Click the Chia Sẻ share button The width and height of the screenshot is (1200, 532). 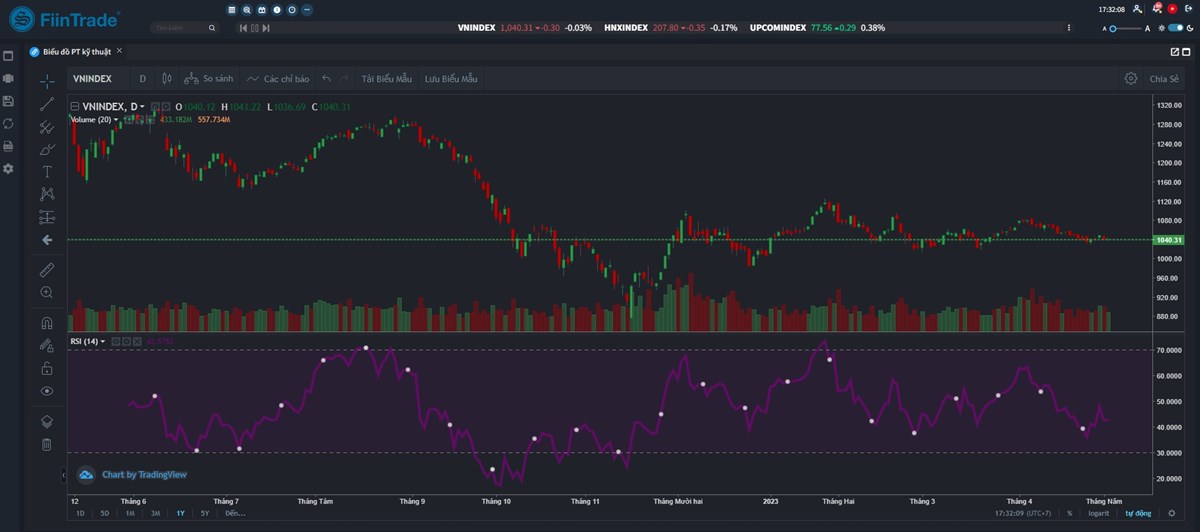(x=1164, y=78)
